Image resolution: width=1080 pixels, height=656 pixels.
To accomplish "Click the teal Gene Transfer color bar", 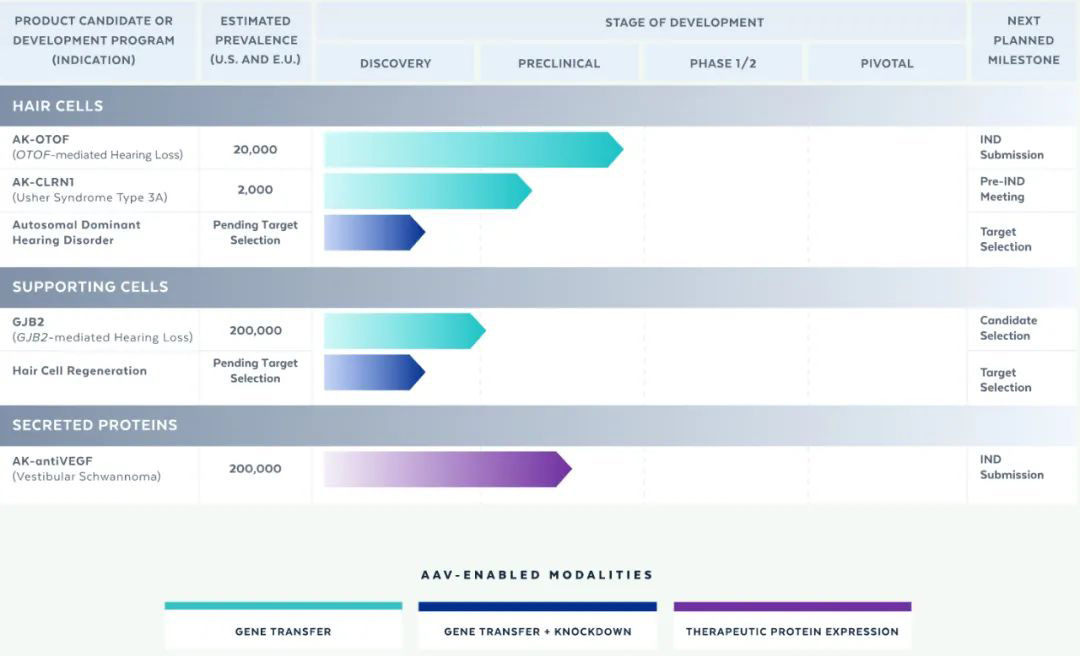I will pos(283,606).
